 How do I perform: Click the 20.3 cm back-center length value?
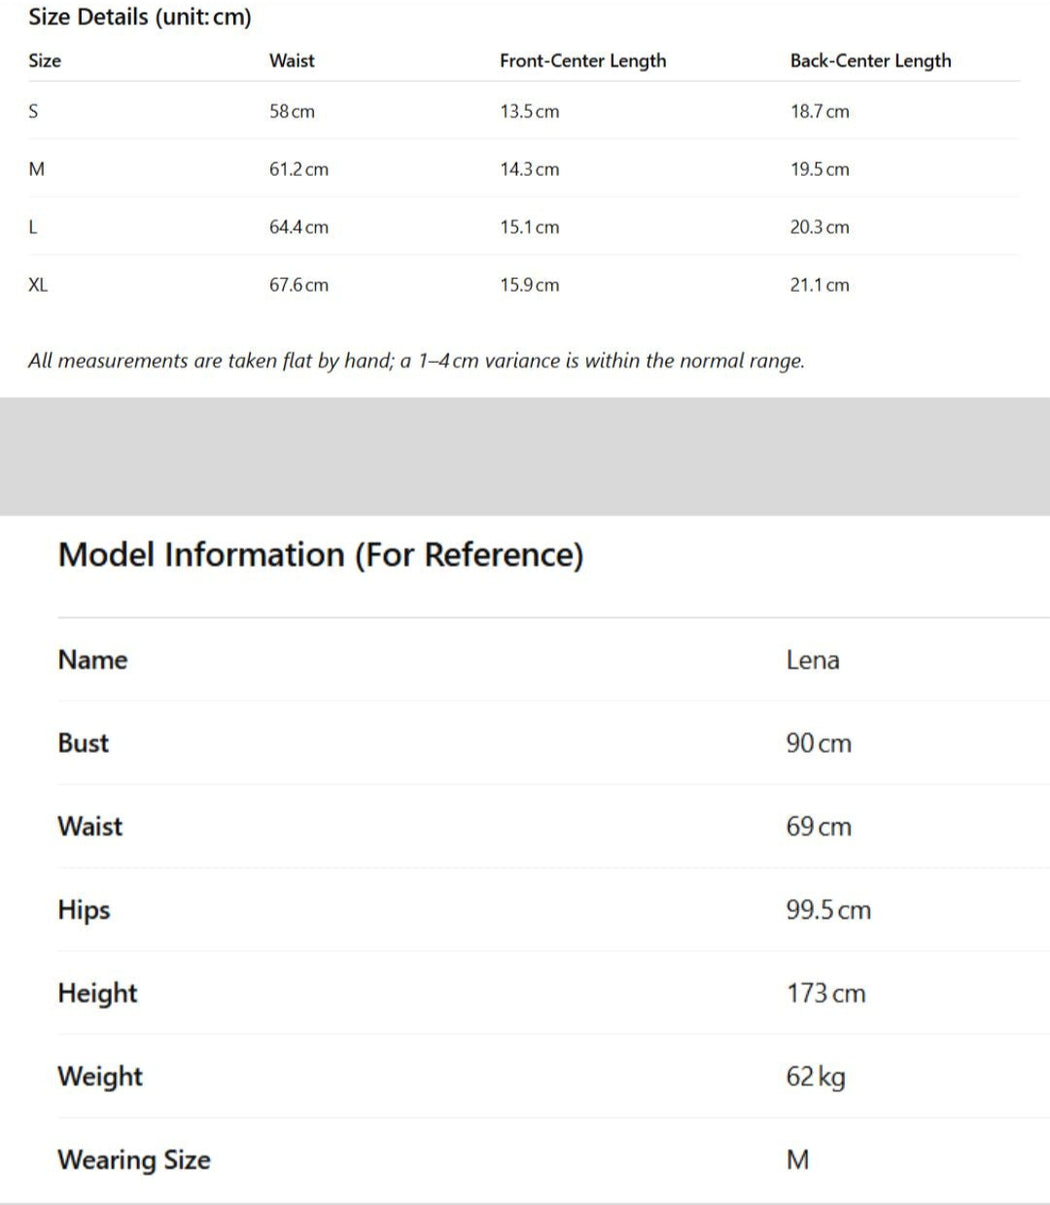(819, 228)
